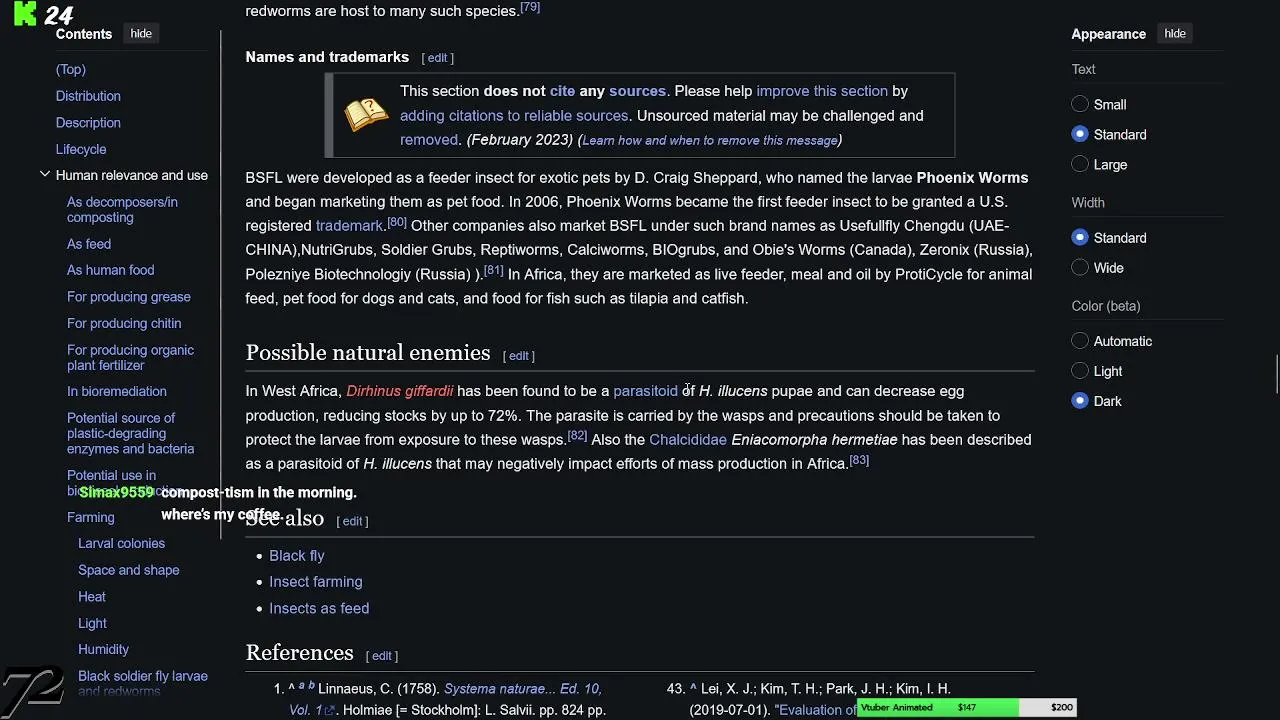The image size is (1280, 720).
Task: Select Wide width option
Action: click(1080, 268)
